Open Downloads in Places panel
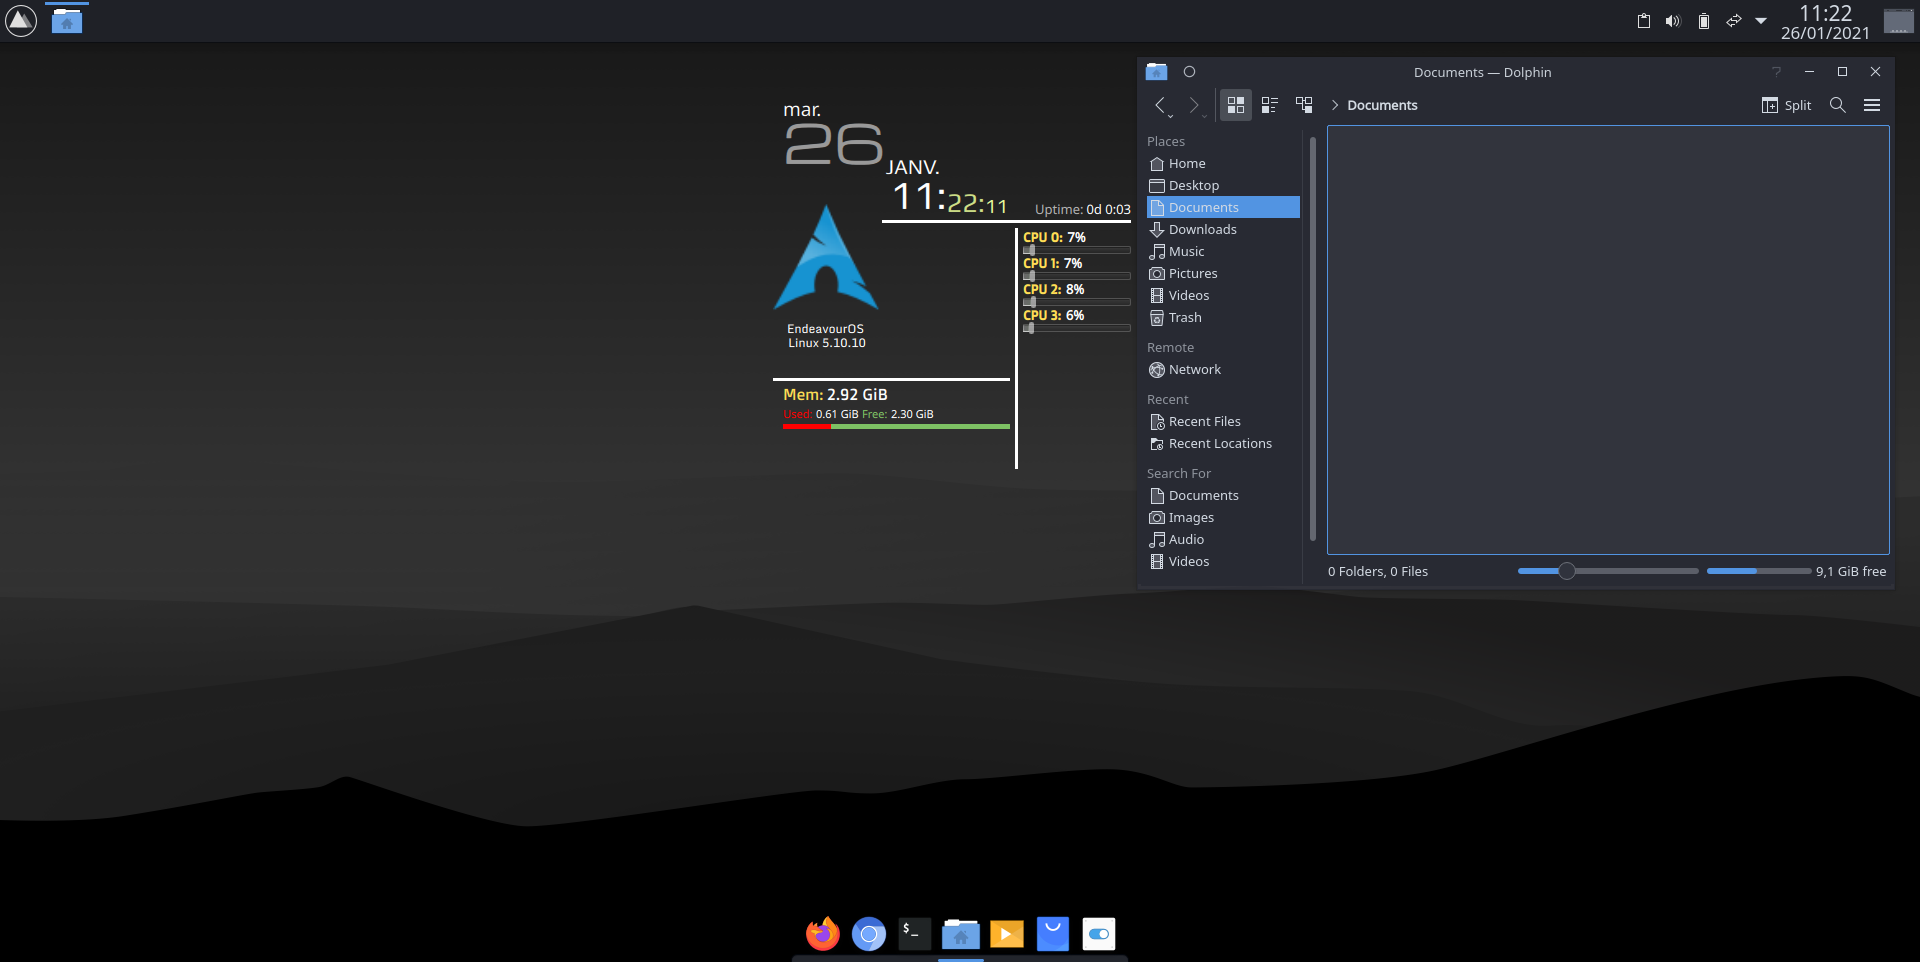Screen dimensions: 1920x962 point(1223,230)
